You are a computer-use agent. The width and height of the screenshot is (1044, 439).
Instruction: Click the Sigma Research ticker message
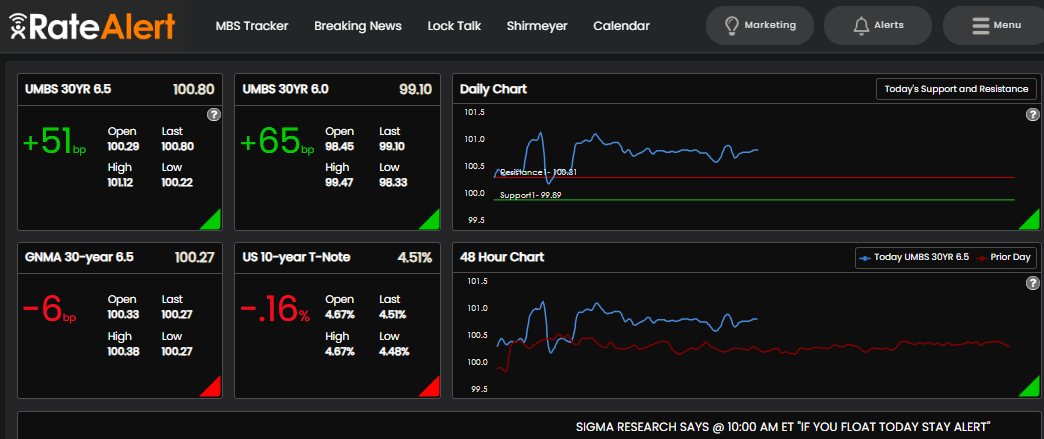click(x=784, y=426)
